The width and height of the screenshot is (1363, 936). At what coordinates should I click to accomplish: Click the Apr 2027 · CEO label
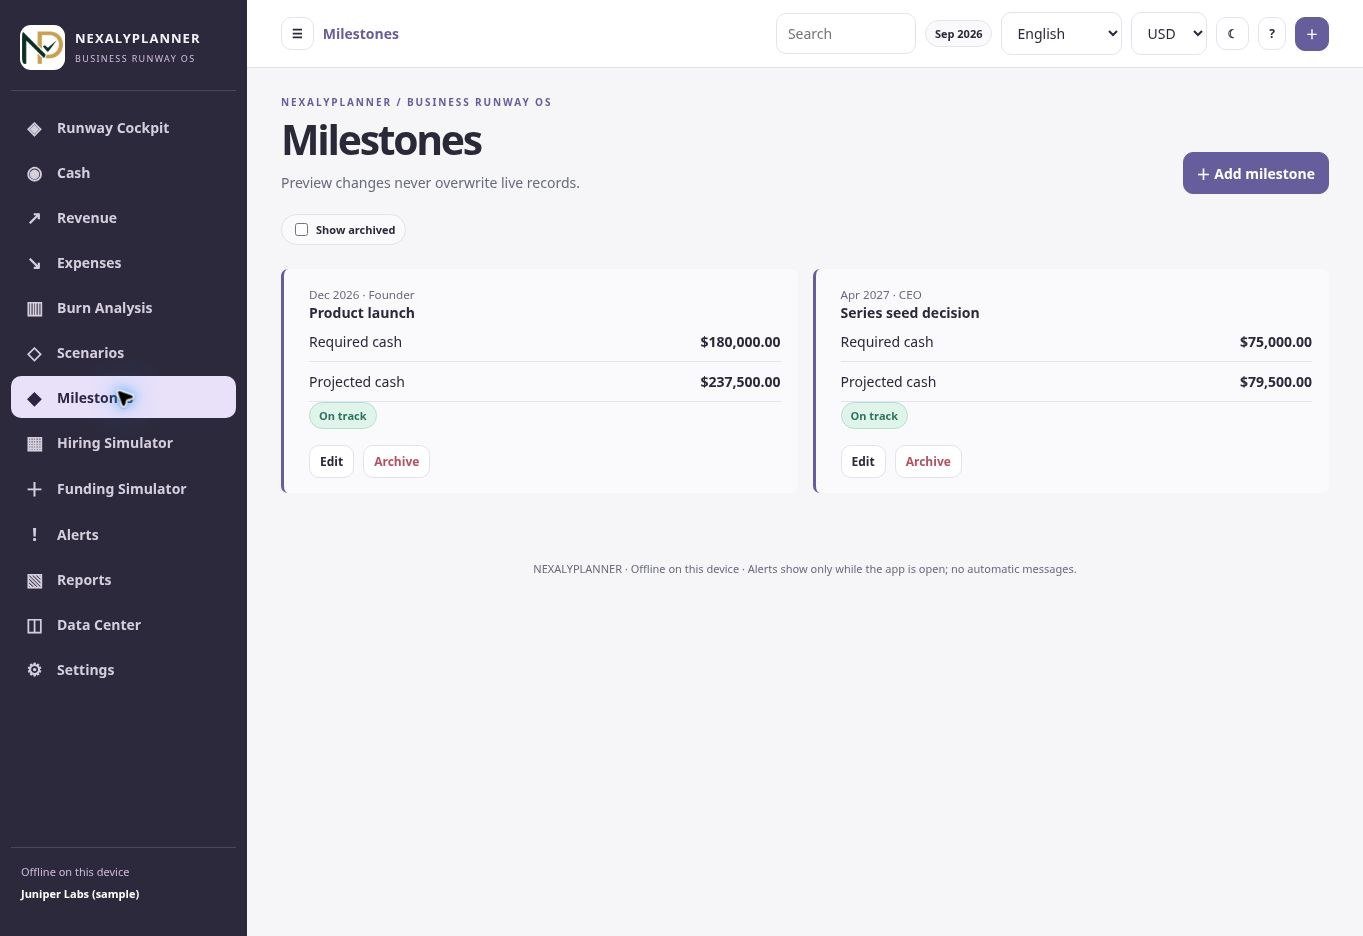point(881,295)
